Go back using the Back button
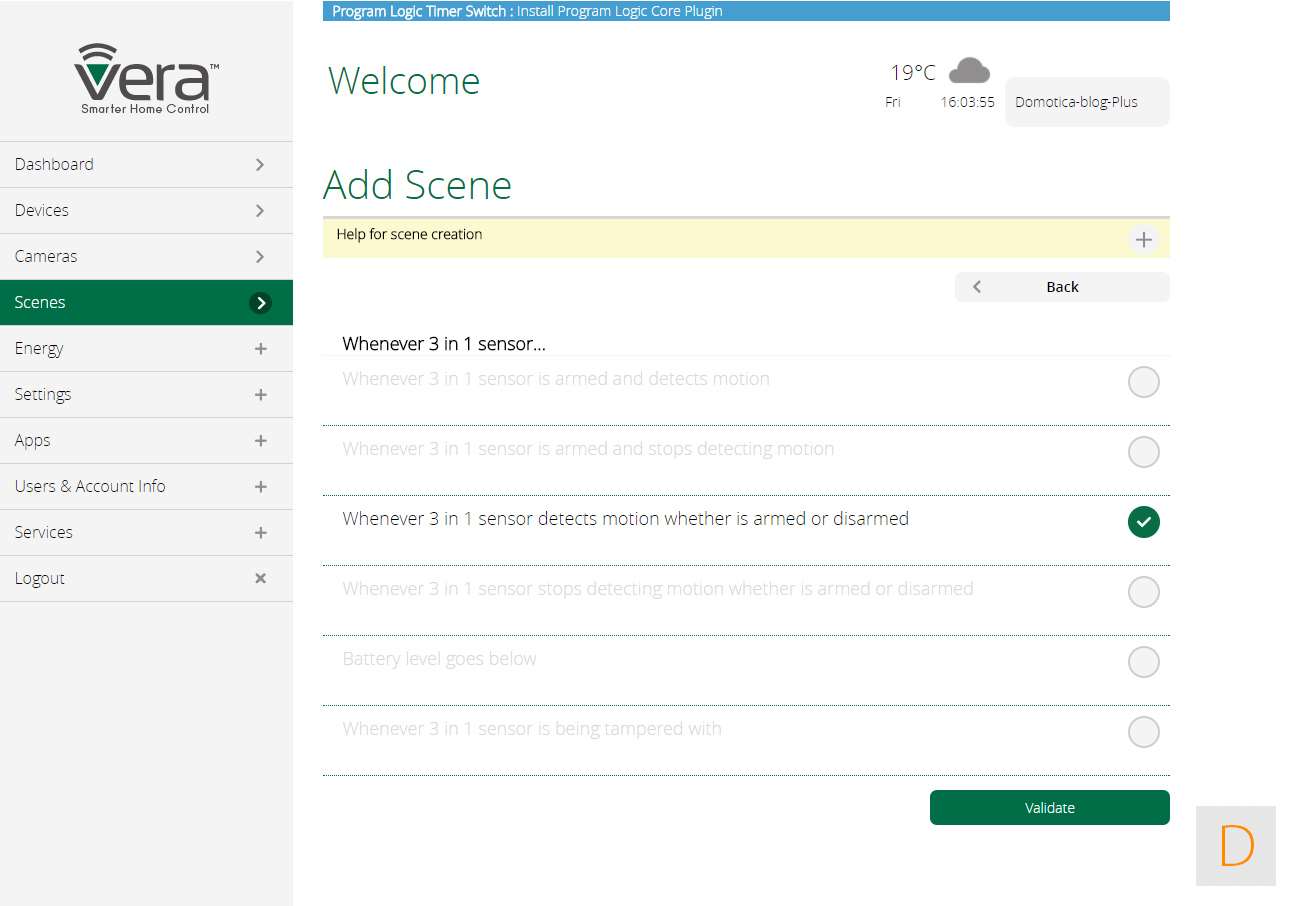This screenshot has height=906, width=1296. click(1061, 287)
